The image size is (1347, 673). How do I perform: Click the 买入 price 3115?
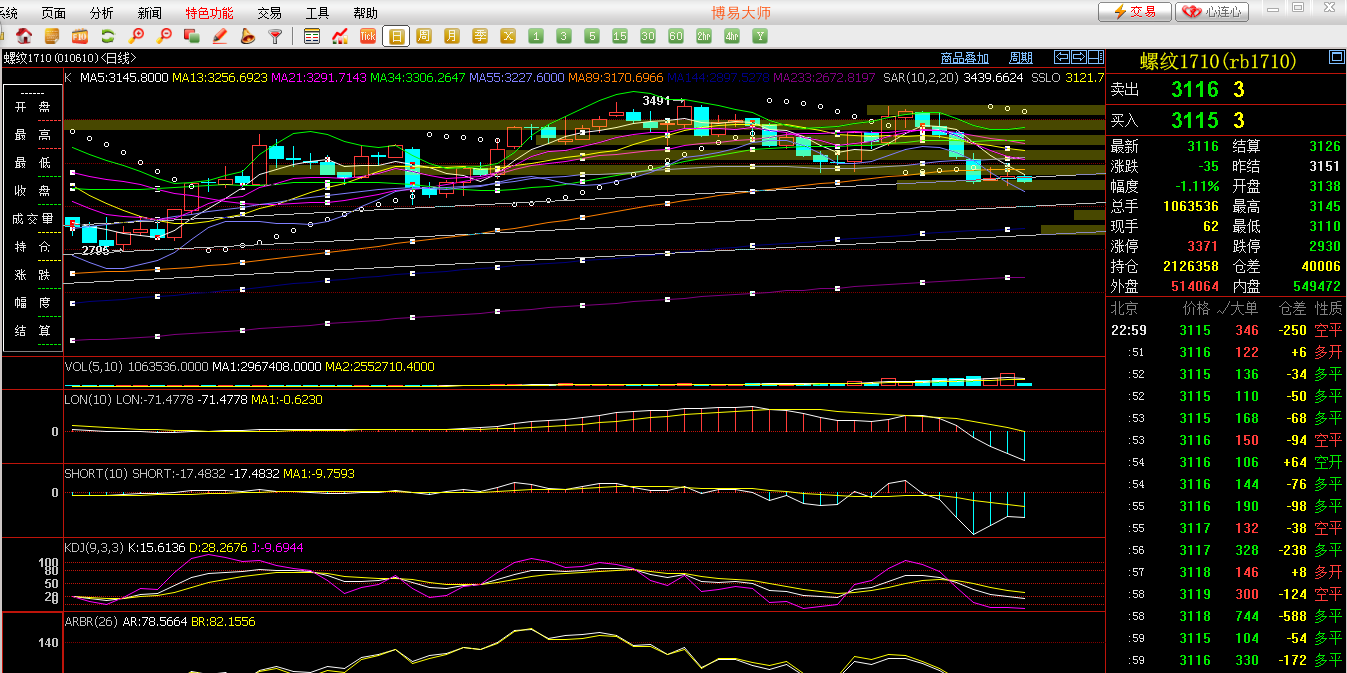[x=1195, y=121]
